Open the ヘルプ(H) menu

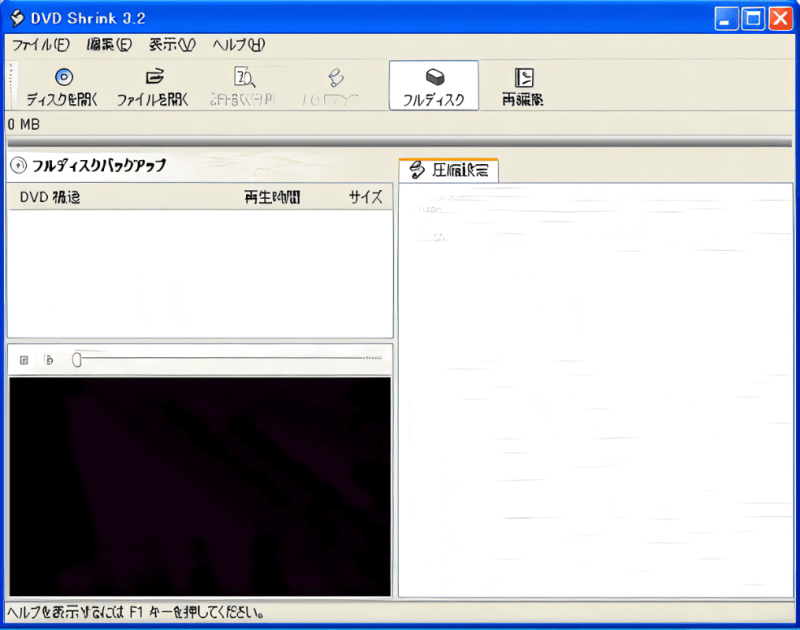click(239, 45)
